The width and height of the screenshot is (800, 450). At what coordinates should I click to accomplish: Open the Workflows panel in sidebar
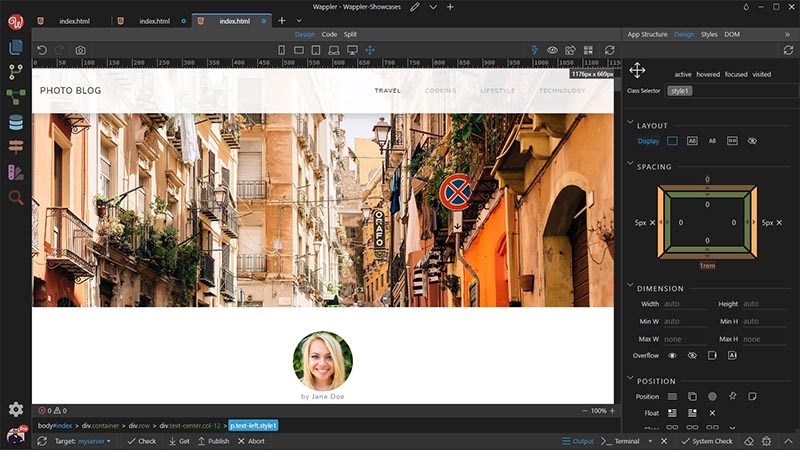[x=16, y=97]
